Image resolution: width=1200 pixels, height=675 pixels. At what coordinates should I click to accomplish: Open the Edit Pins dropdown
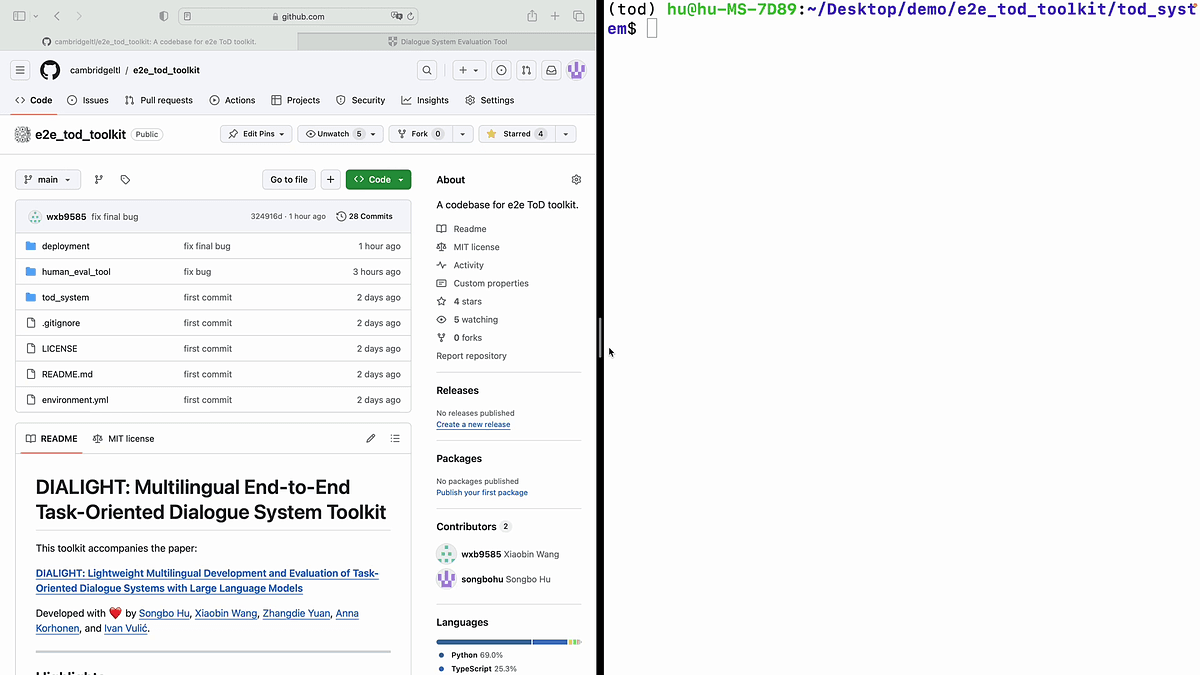256,134
